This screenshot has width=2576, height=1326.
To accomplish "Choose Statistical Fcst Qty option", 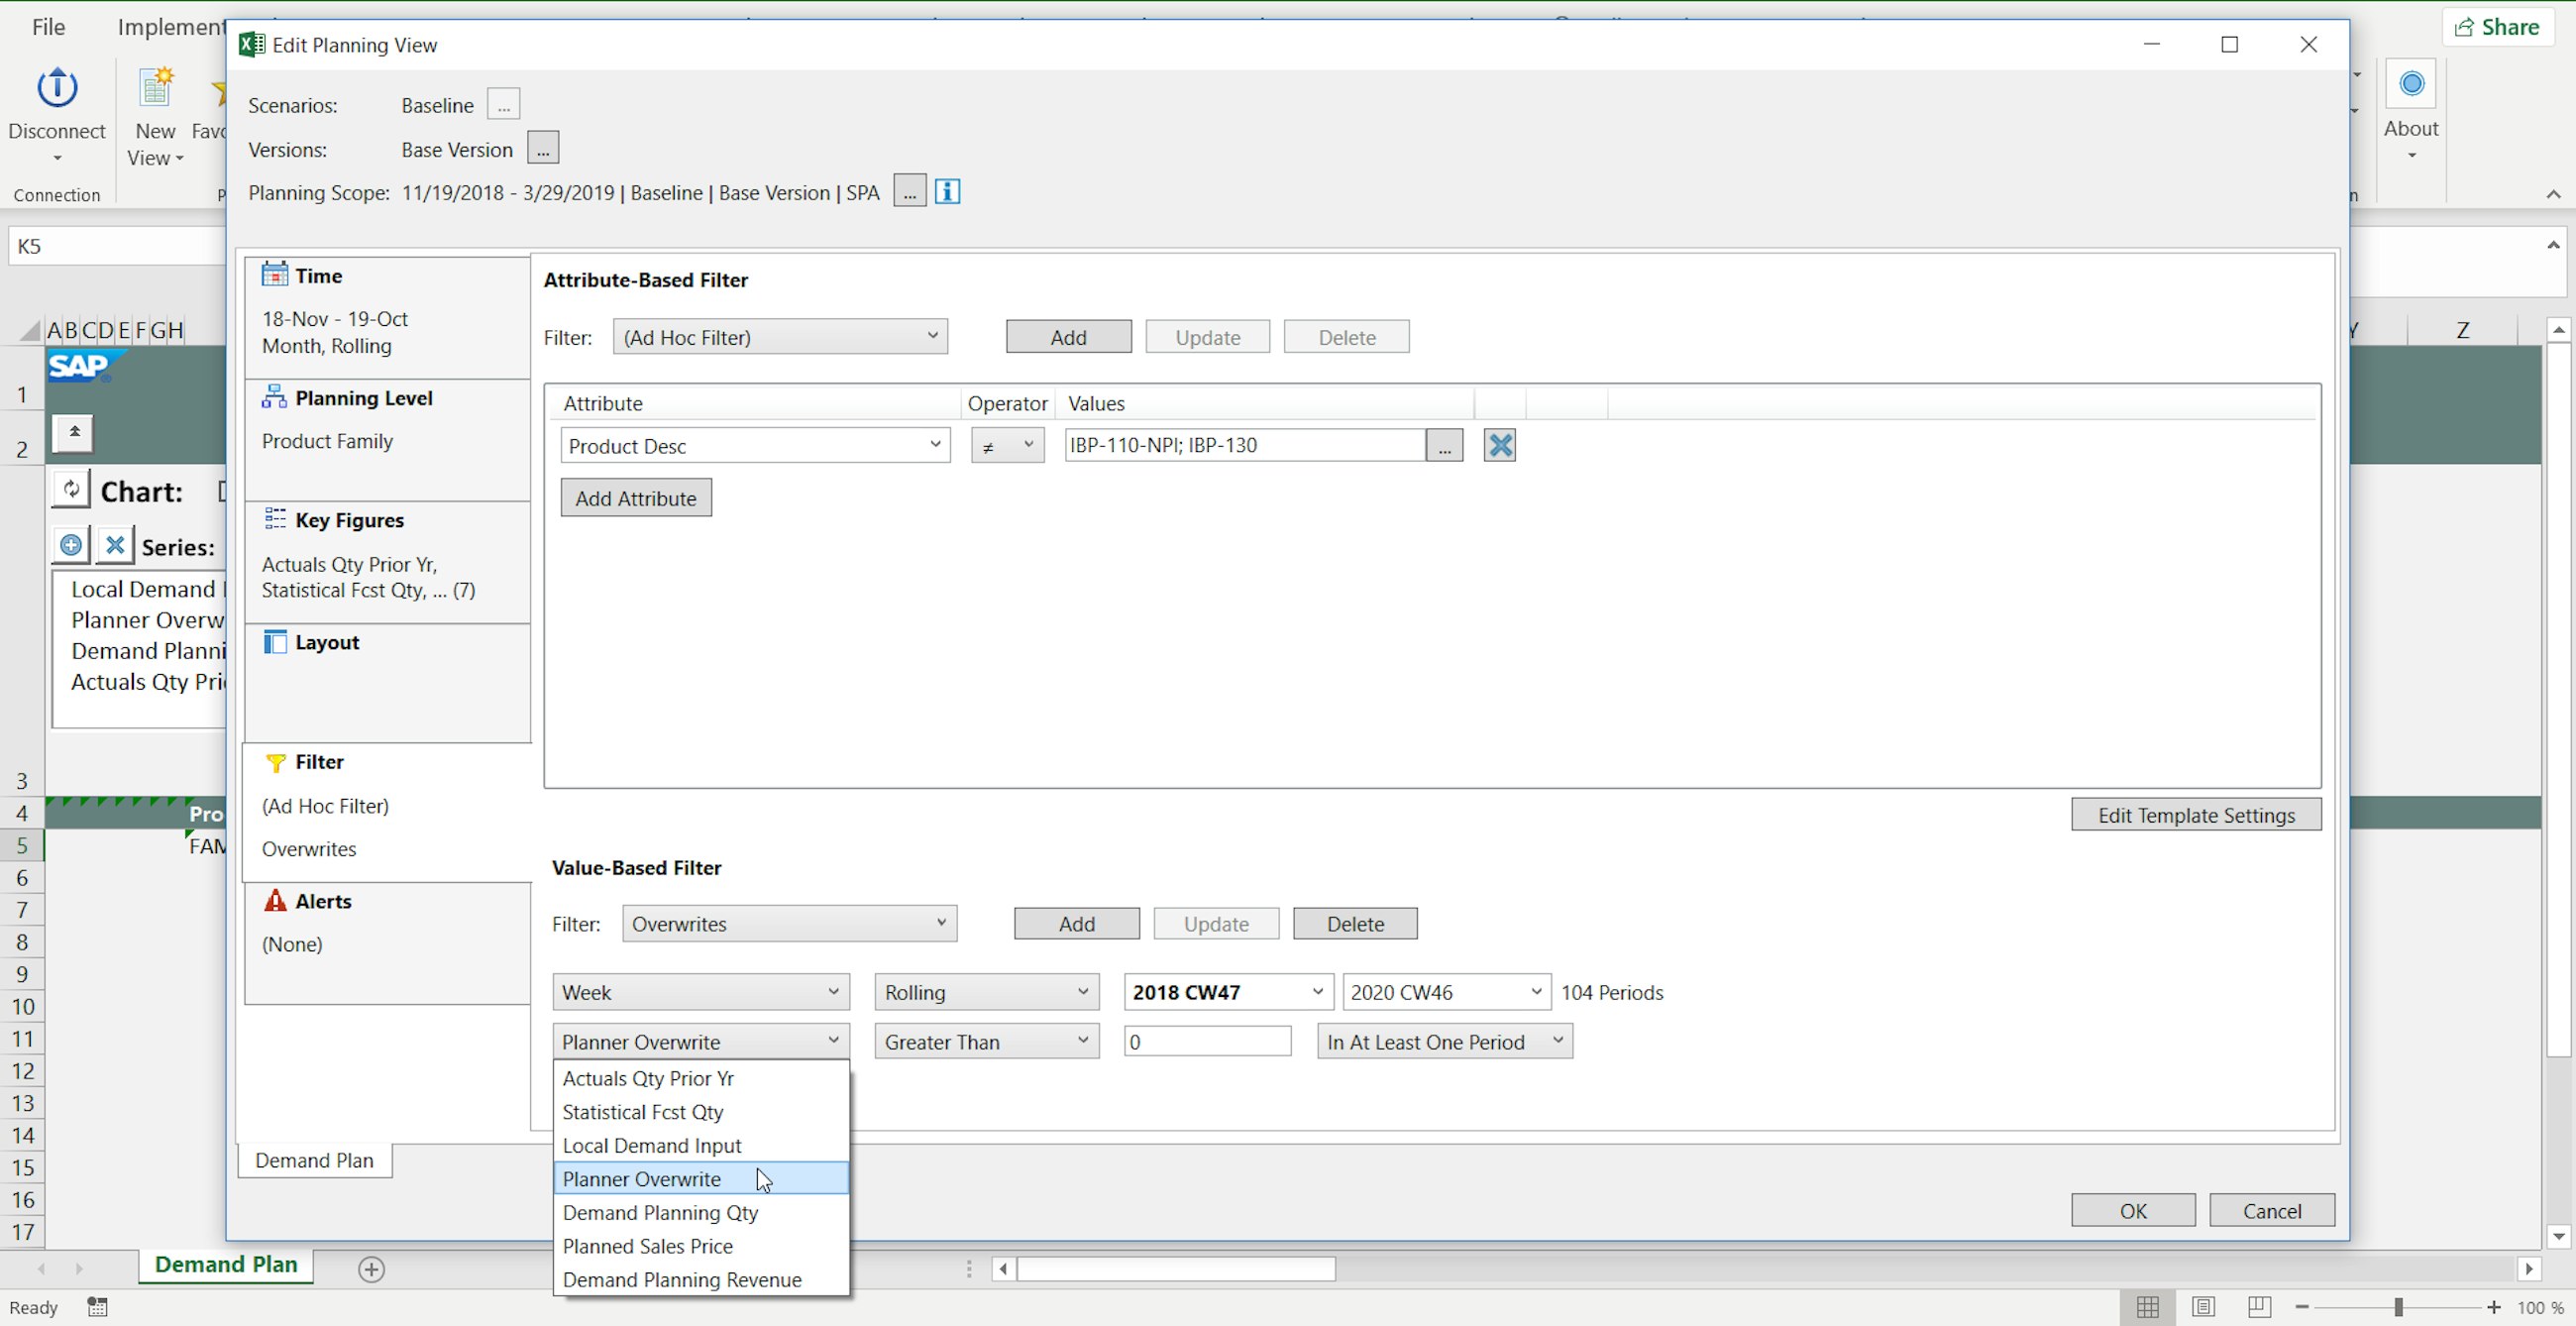I will (x=642, y=1112).
